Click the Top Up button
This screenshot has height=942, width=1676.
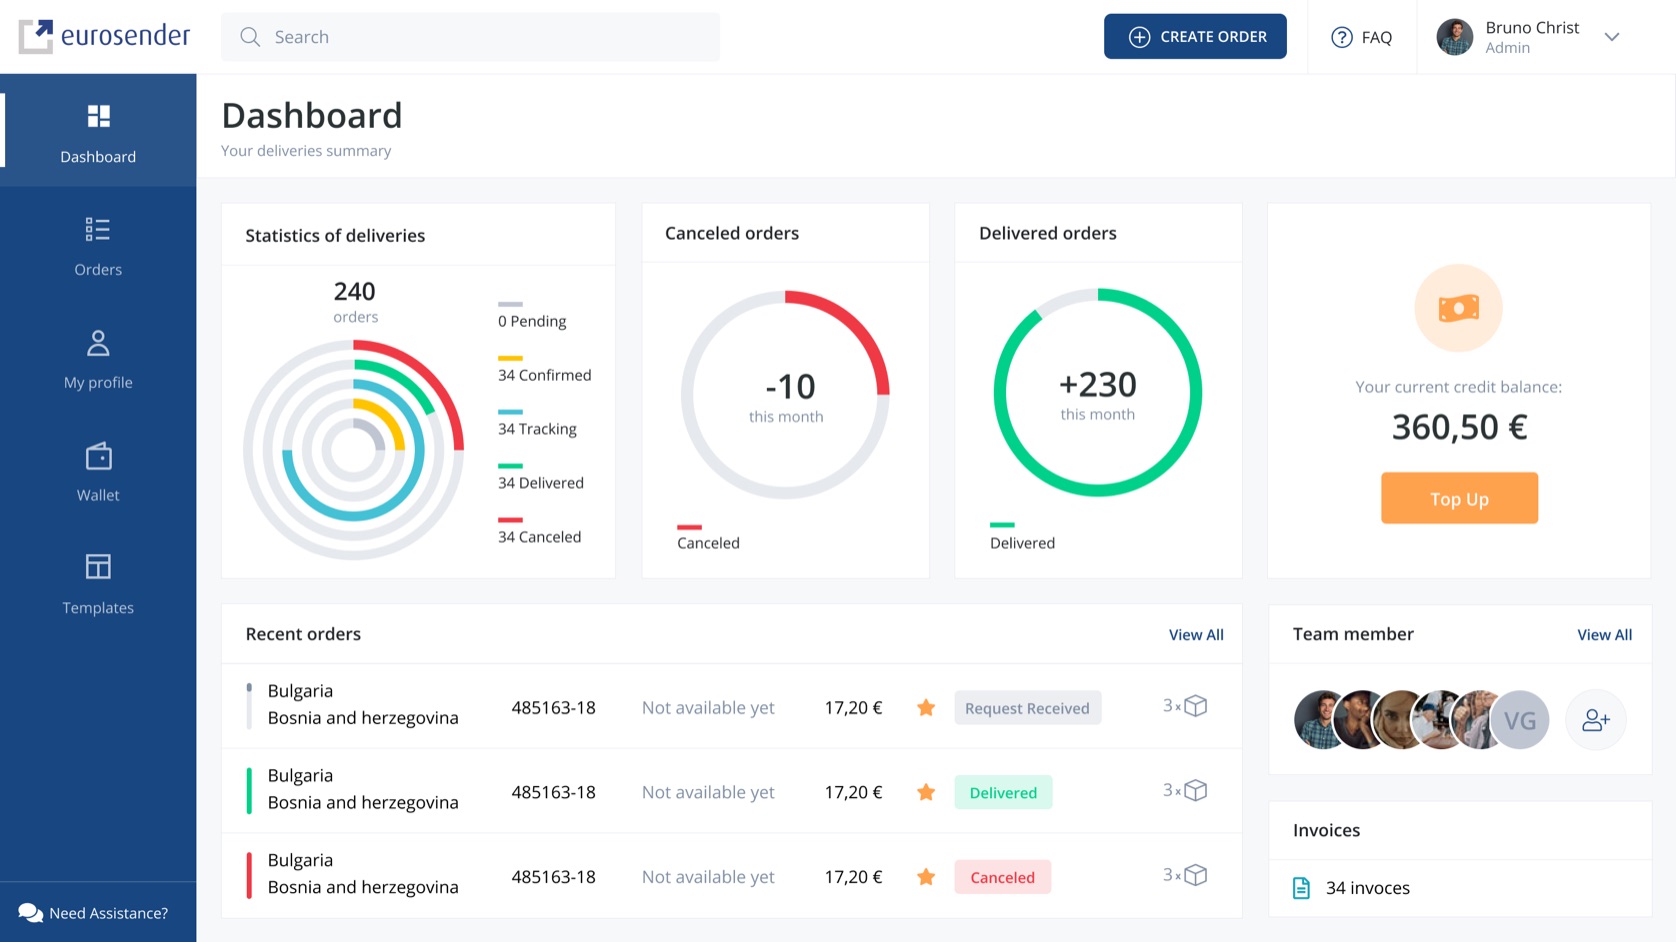click(x=1459, y=498)
